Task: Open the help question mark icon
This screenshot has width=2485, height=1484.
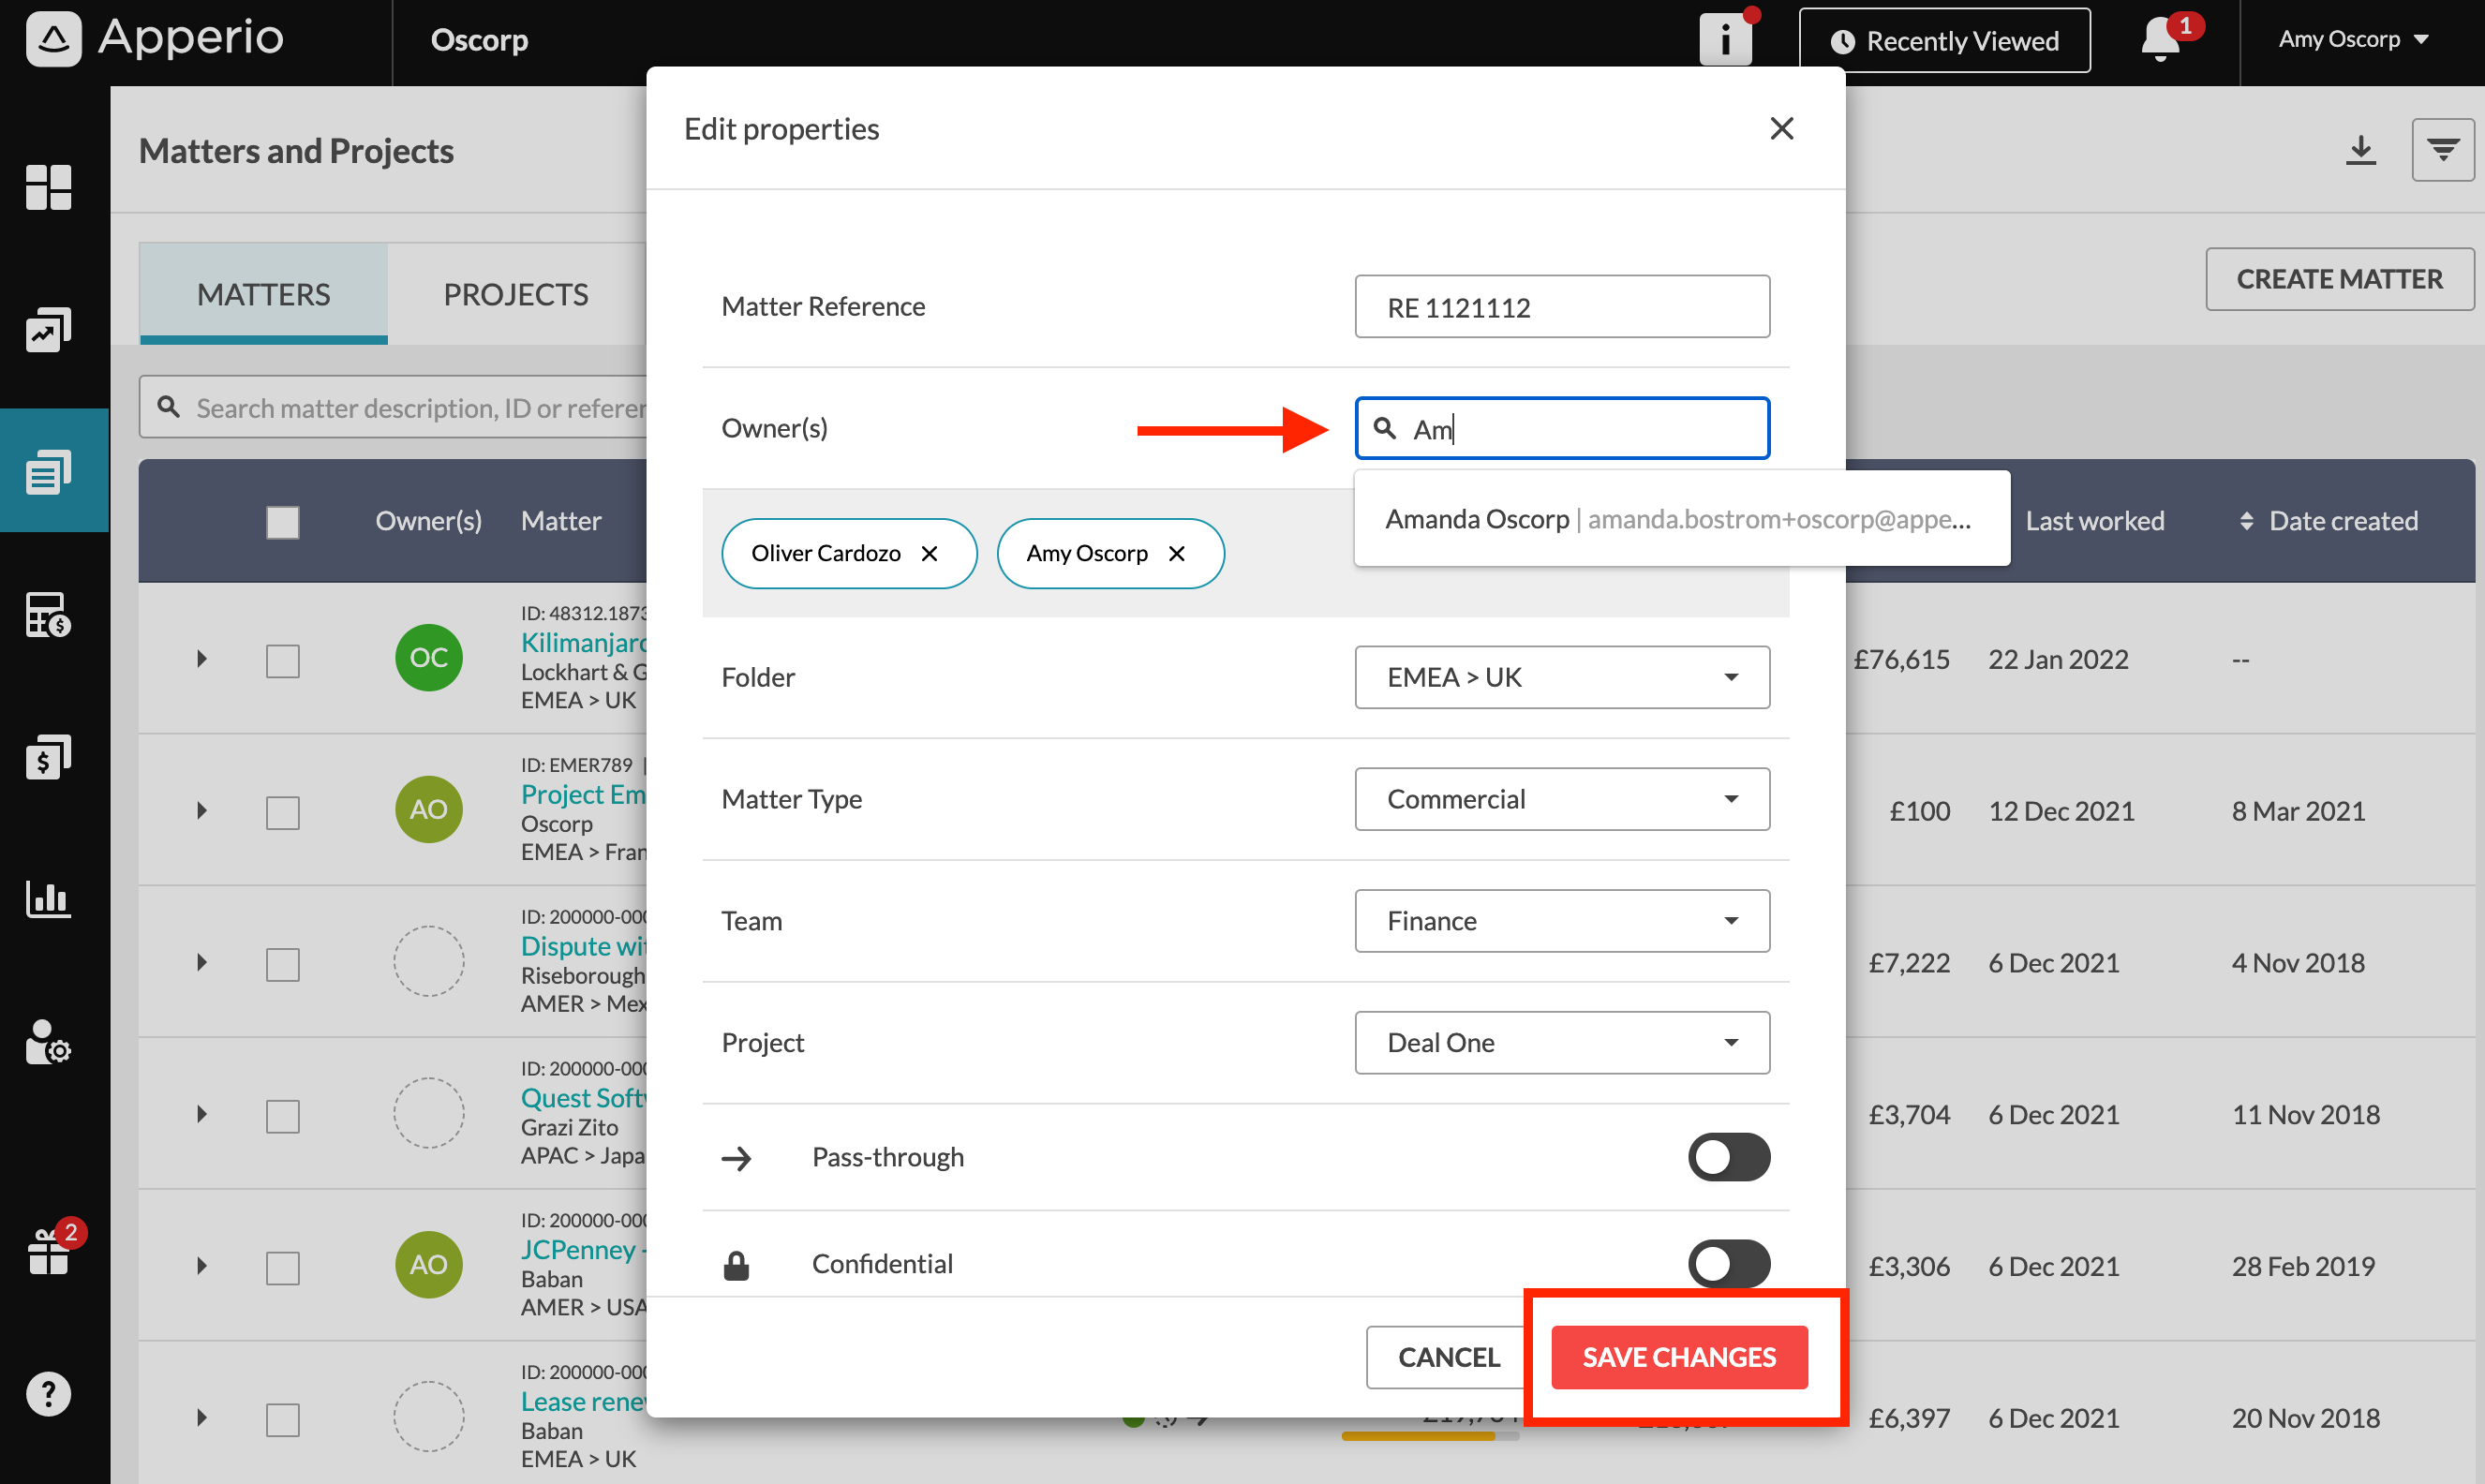Action: (48, 1394)
